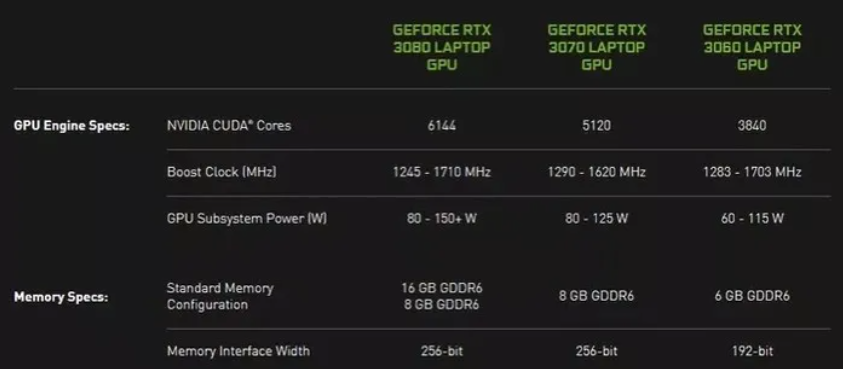The height and width of the screenshot is (369, 843).
Task: Click the 192-bit memory interface value
Action: coord(752,351)
